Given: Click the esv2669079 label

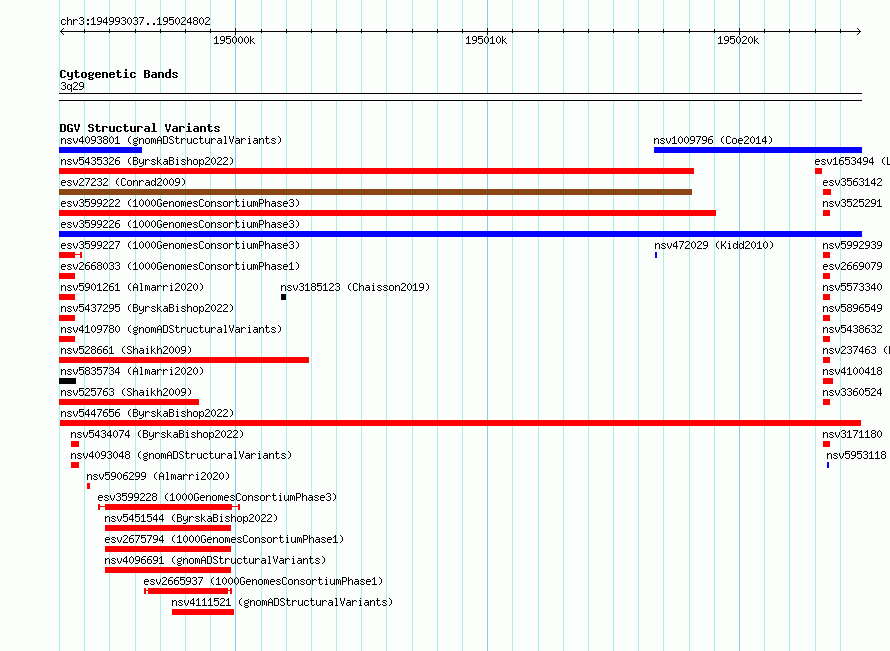Looking at the screenshot, I should (x=852, y=266).
